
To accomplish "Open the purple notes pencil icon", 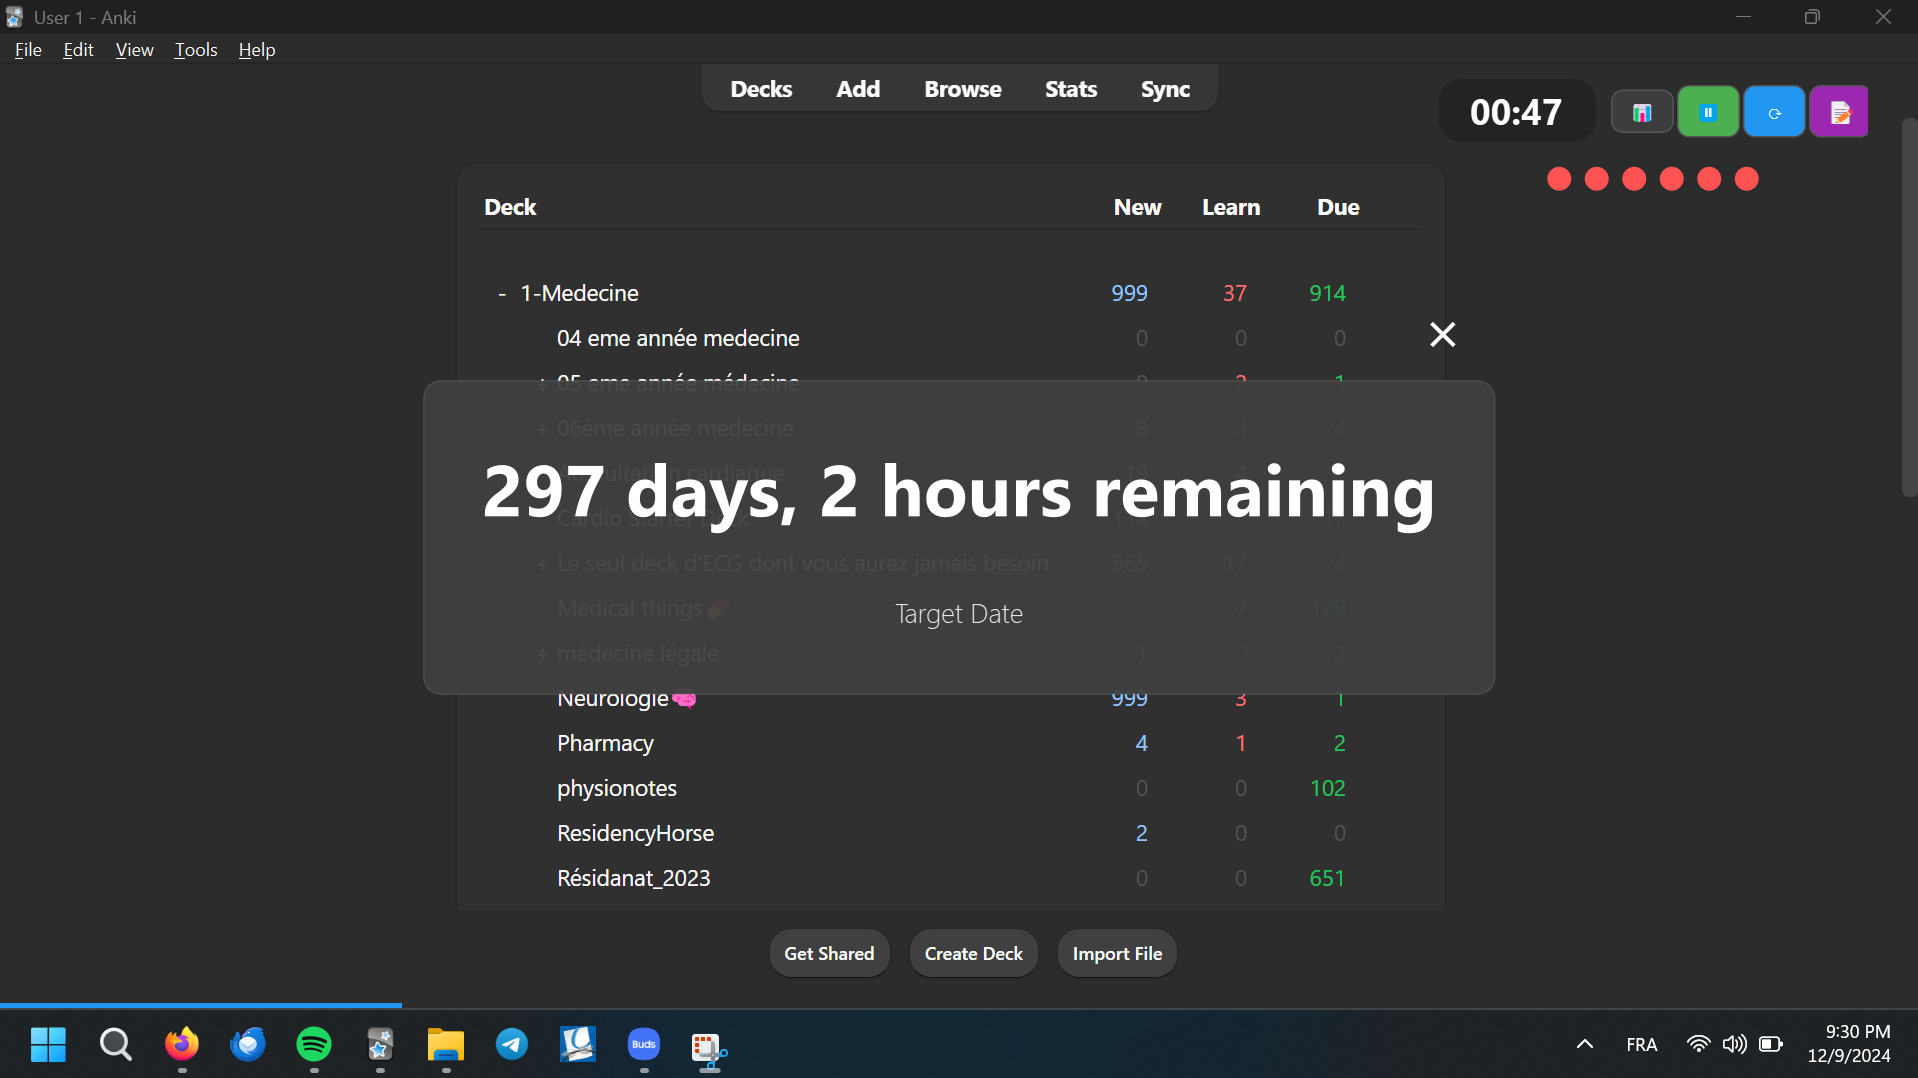I will [x=1839, y=112].
